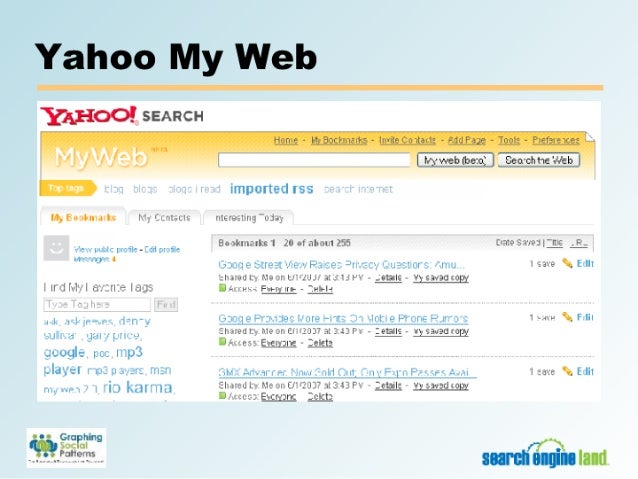Click Edit for Google Provides More Hints bookmark
The width and height of the screenshot is (638, 479).
pos(585,317)
